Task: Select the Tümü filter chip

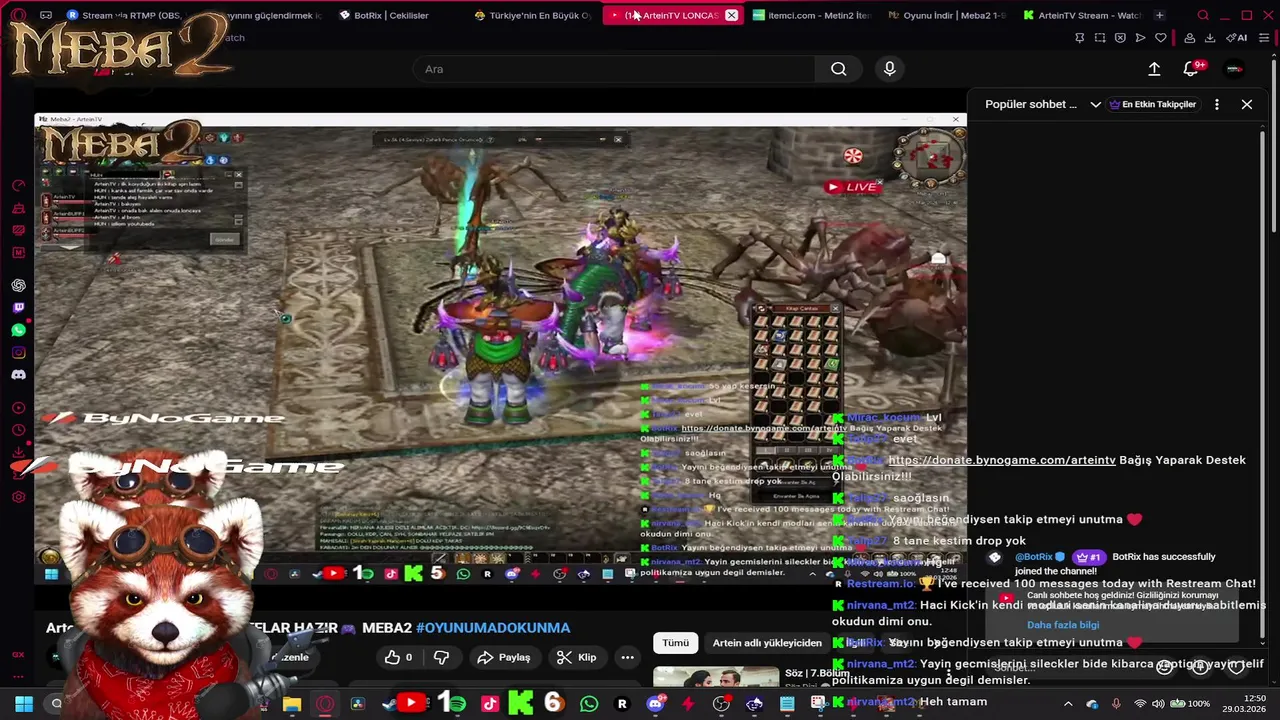Action: [676, 643]
